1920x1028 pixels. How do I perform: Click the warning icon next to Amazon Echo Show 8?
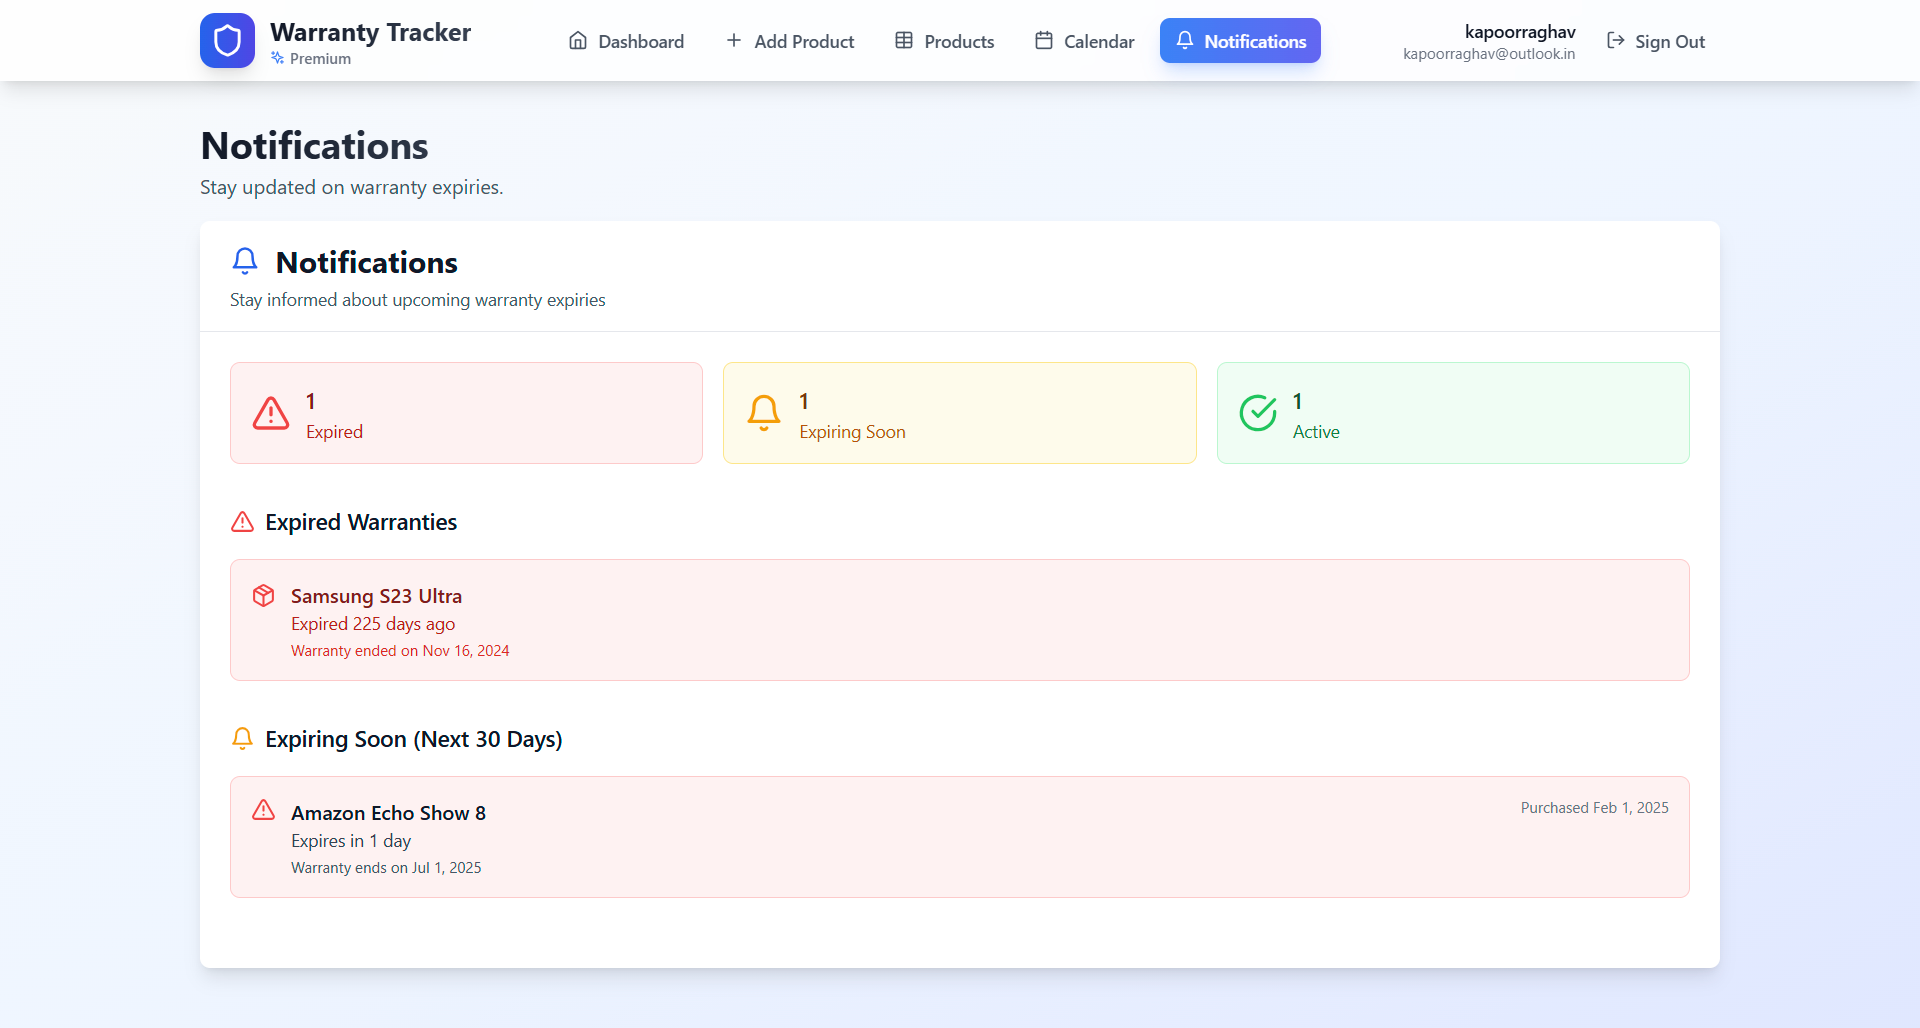pyautogui.click(x=264, y=810)
